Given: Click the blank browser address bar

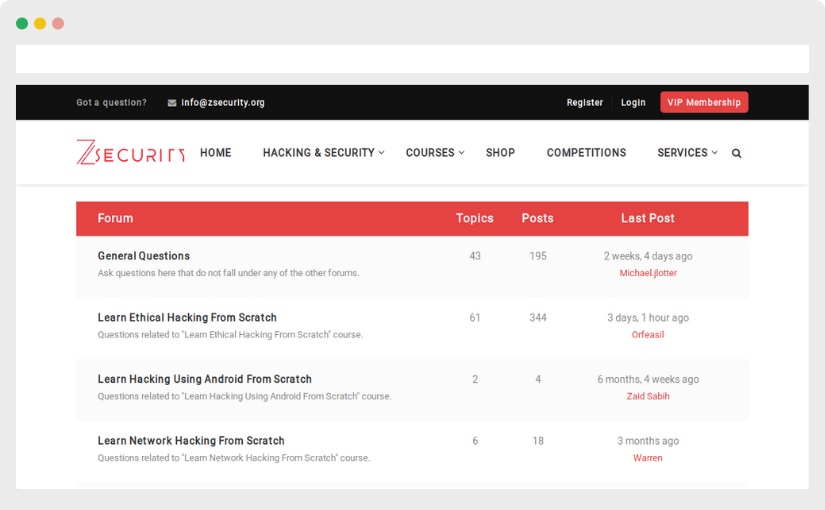Looking at the screenshot, I should [412, 59].
